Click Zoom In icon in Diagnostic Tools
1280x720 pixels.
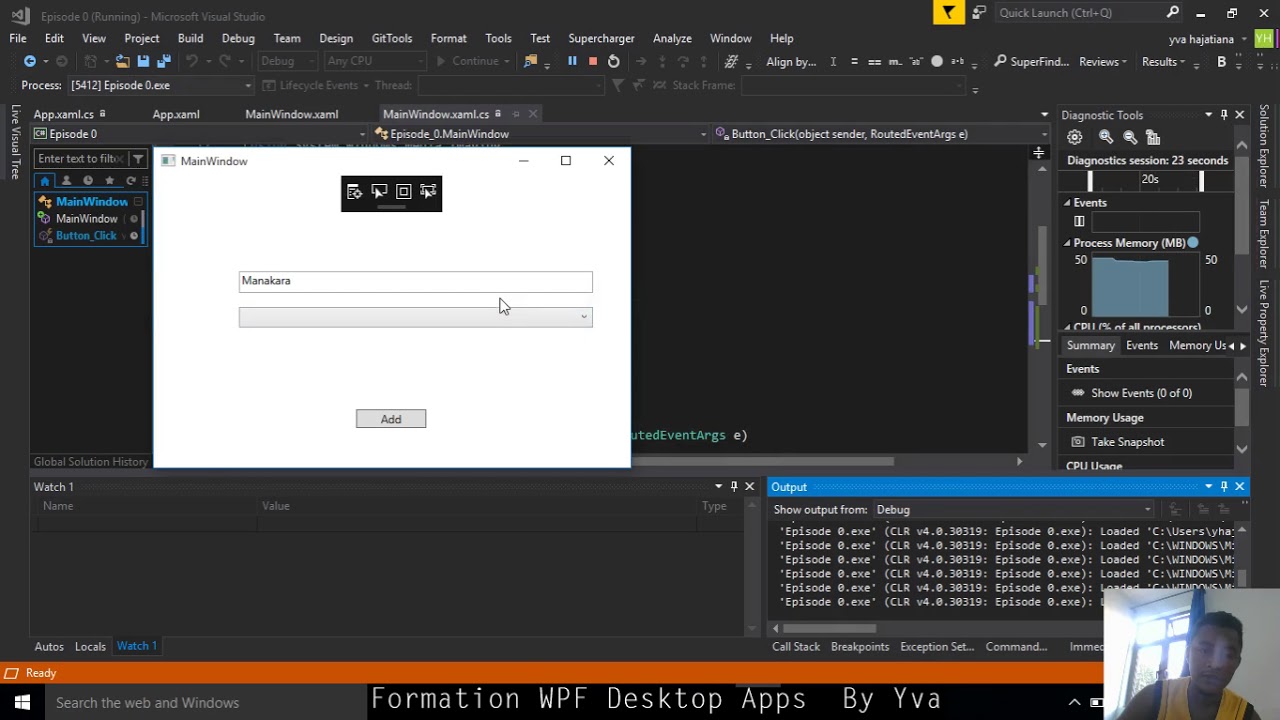click(1106, 137)
